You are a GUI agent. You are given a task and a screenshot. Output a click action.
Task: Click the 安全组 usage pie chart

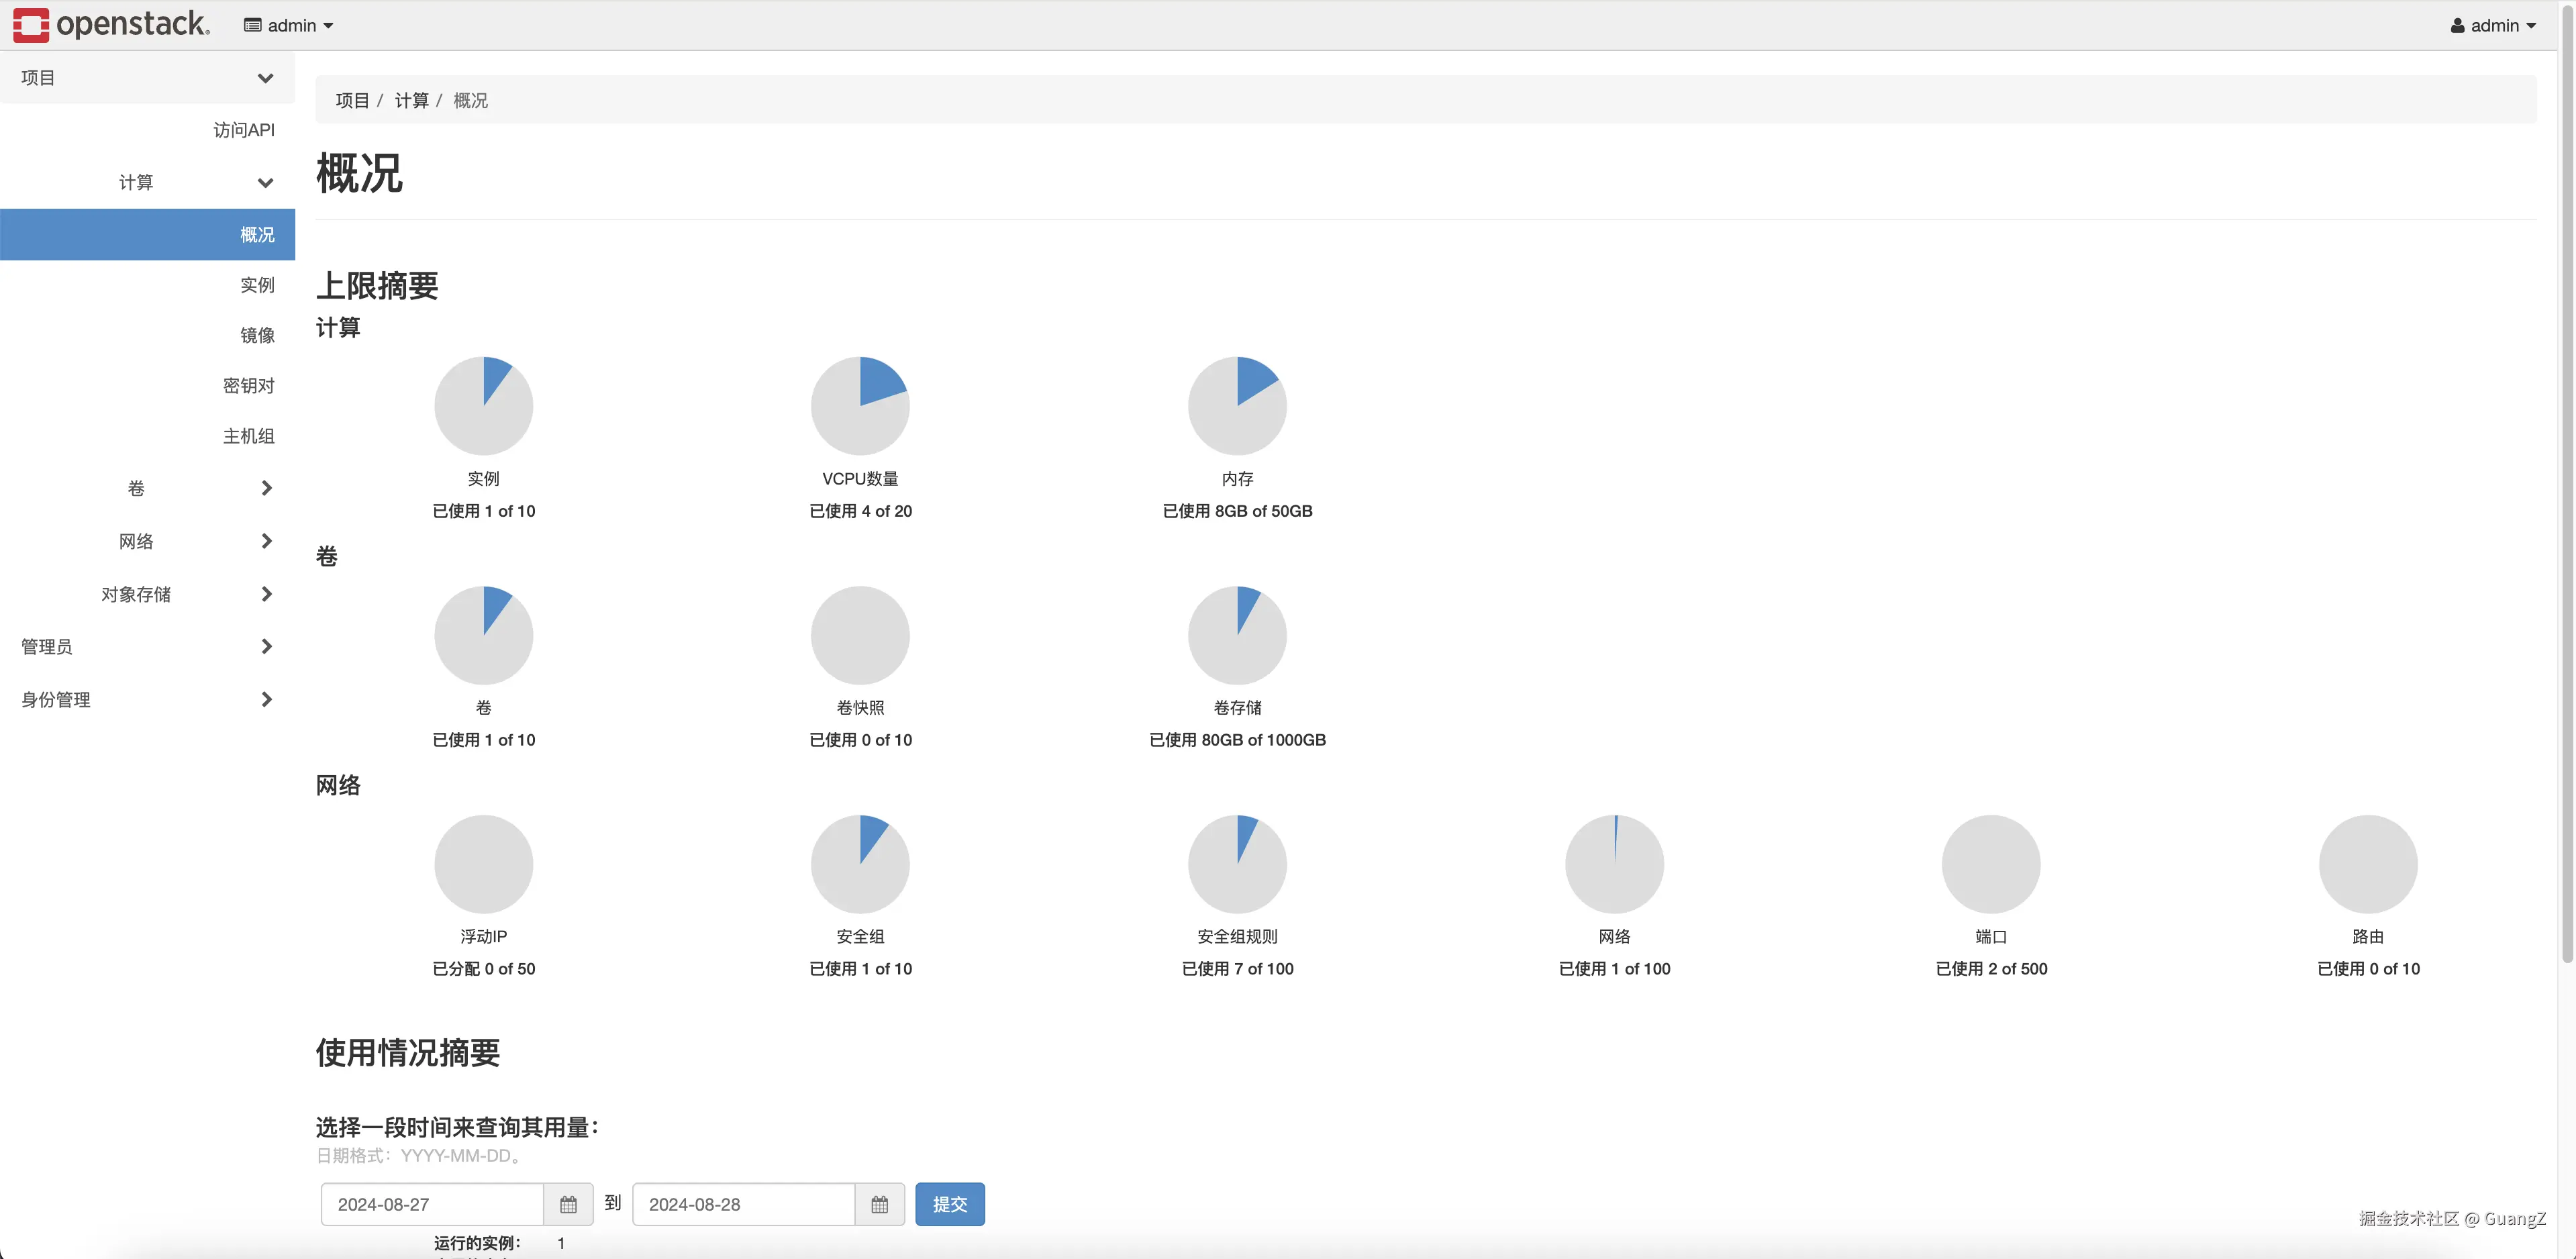pos(860,863)
